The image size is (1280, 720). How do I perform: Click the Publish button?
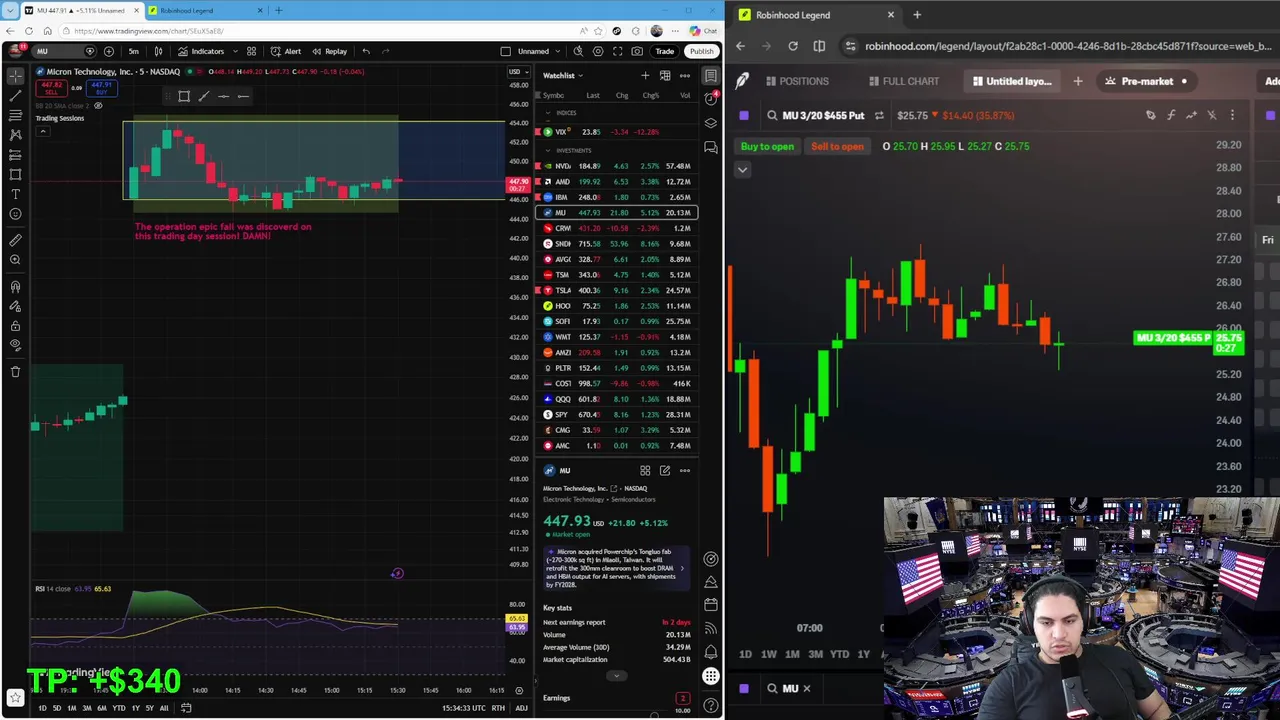(x=701, y=51)
